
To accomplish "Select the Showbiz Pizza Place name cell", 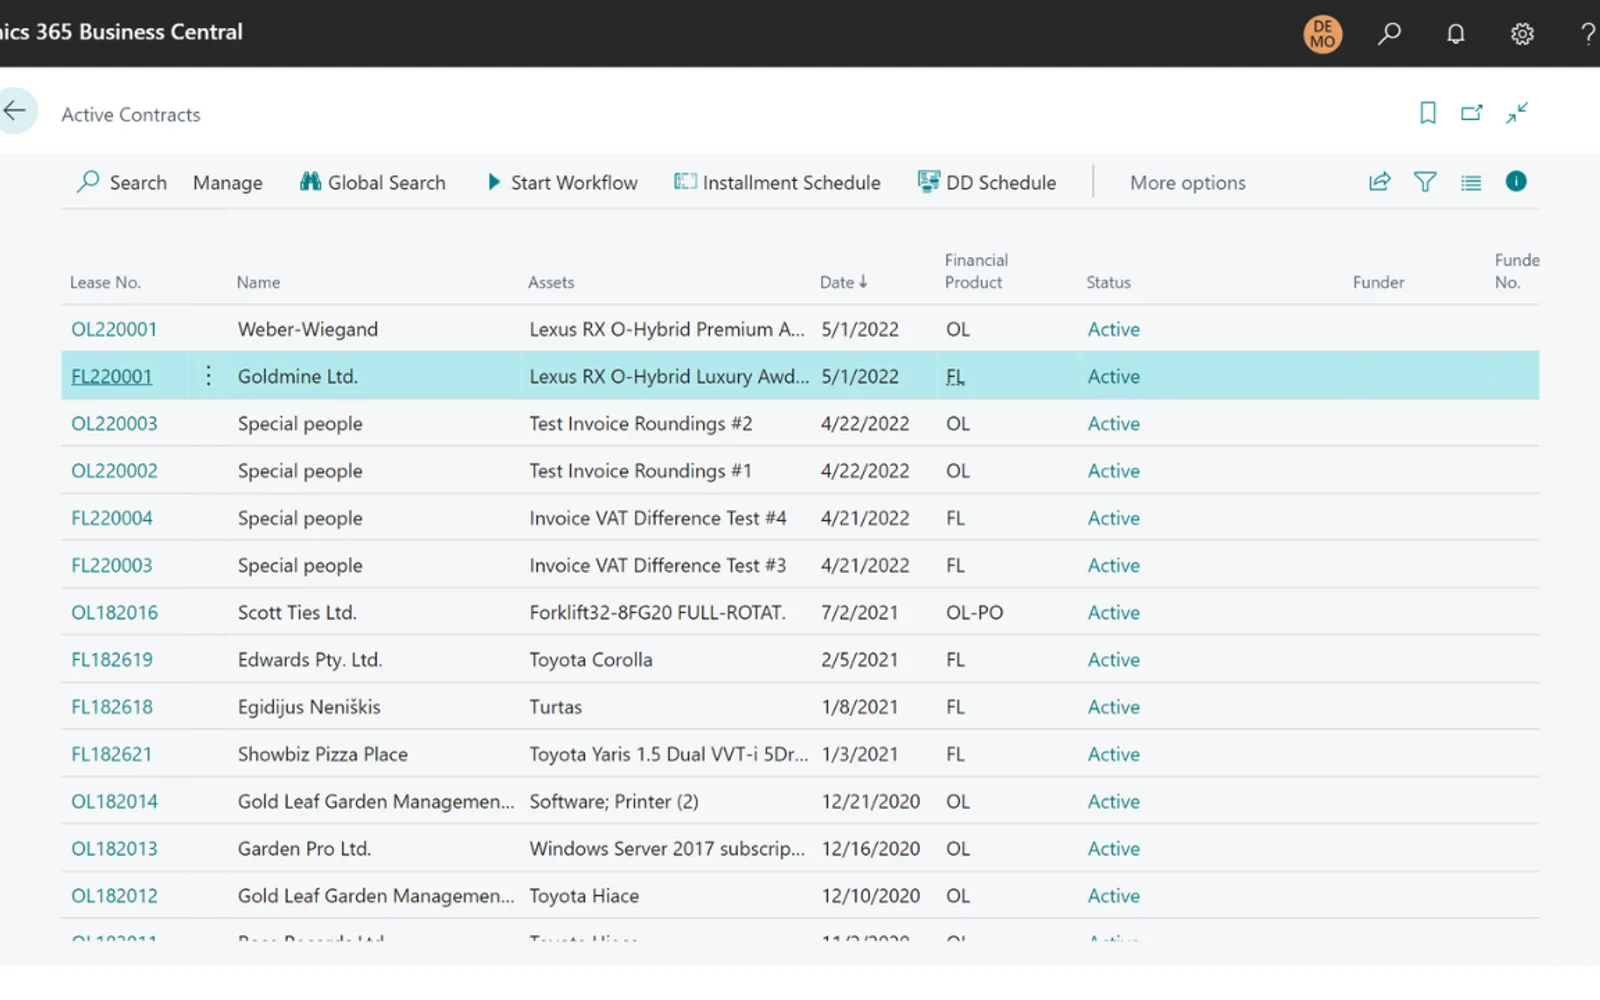I will point(322,754).
